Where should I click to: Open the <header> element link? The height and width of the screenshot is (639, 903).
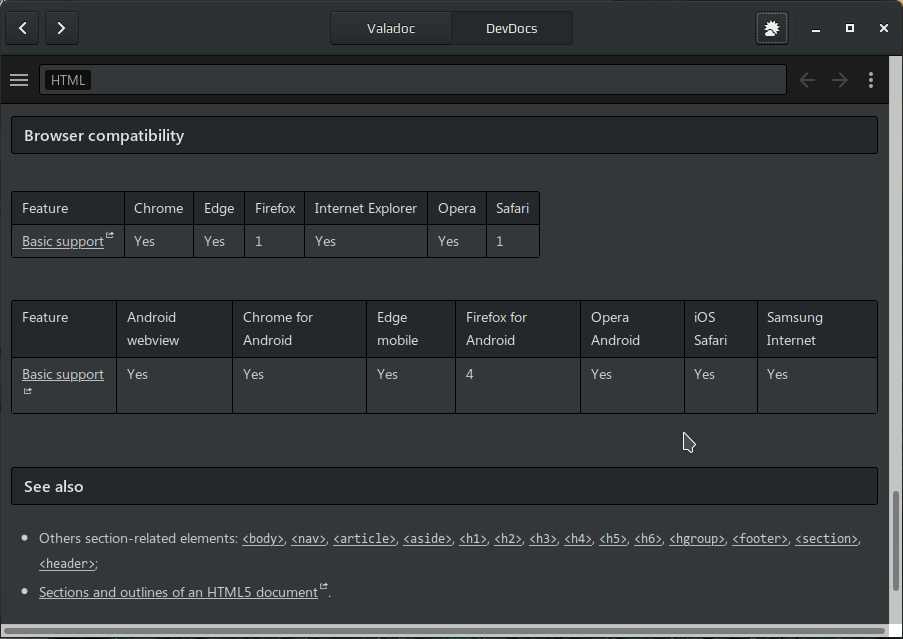click(x=67, y=564)
